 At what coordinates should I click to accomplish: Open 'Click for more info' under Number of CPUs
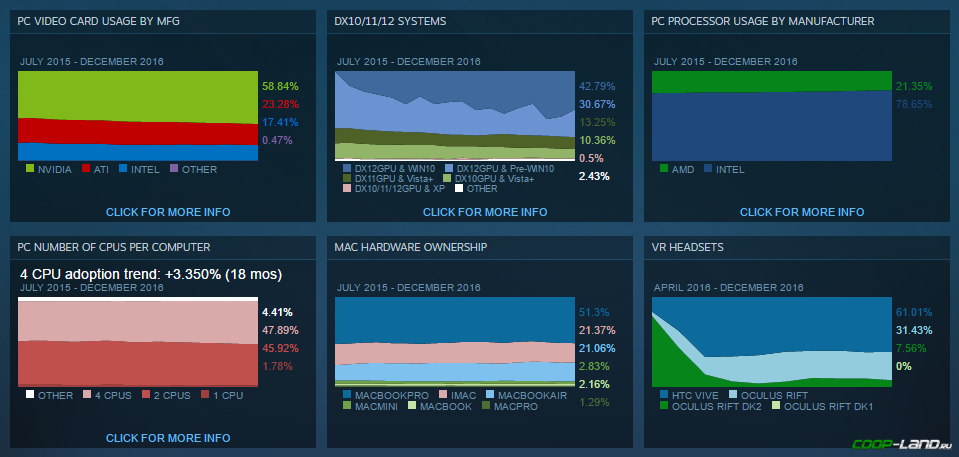point(168,438)
